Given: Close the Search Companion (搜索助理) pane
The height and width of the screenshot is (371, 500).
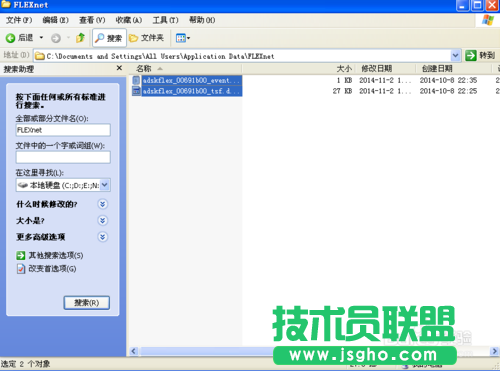Looking at the screenshot, I should (119, 68).
